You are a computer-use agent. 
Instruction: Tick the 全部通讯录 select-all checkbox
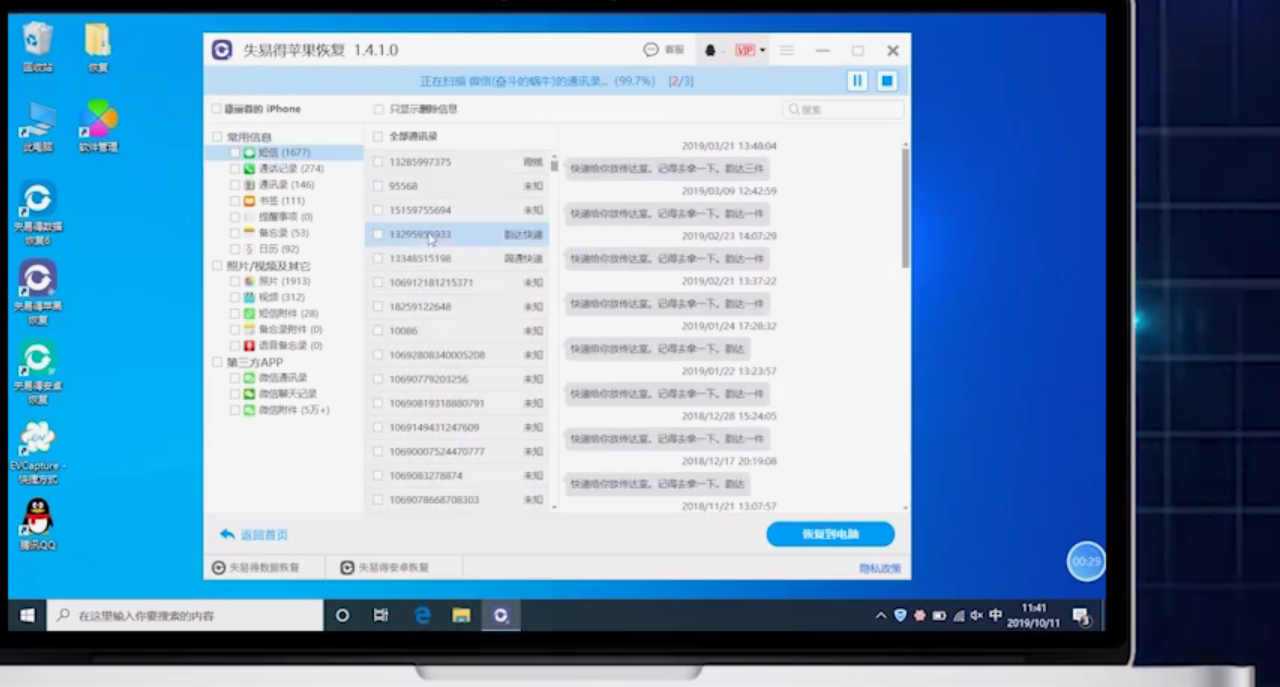coord(377,136)
